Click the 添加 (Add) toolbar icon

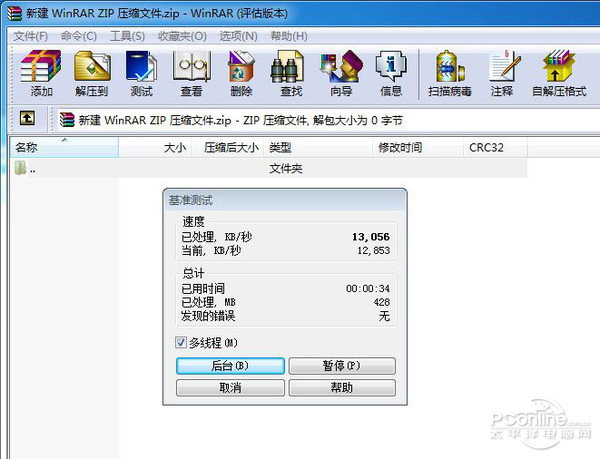pos(41,73)
